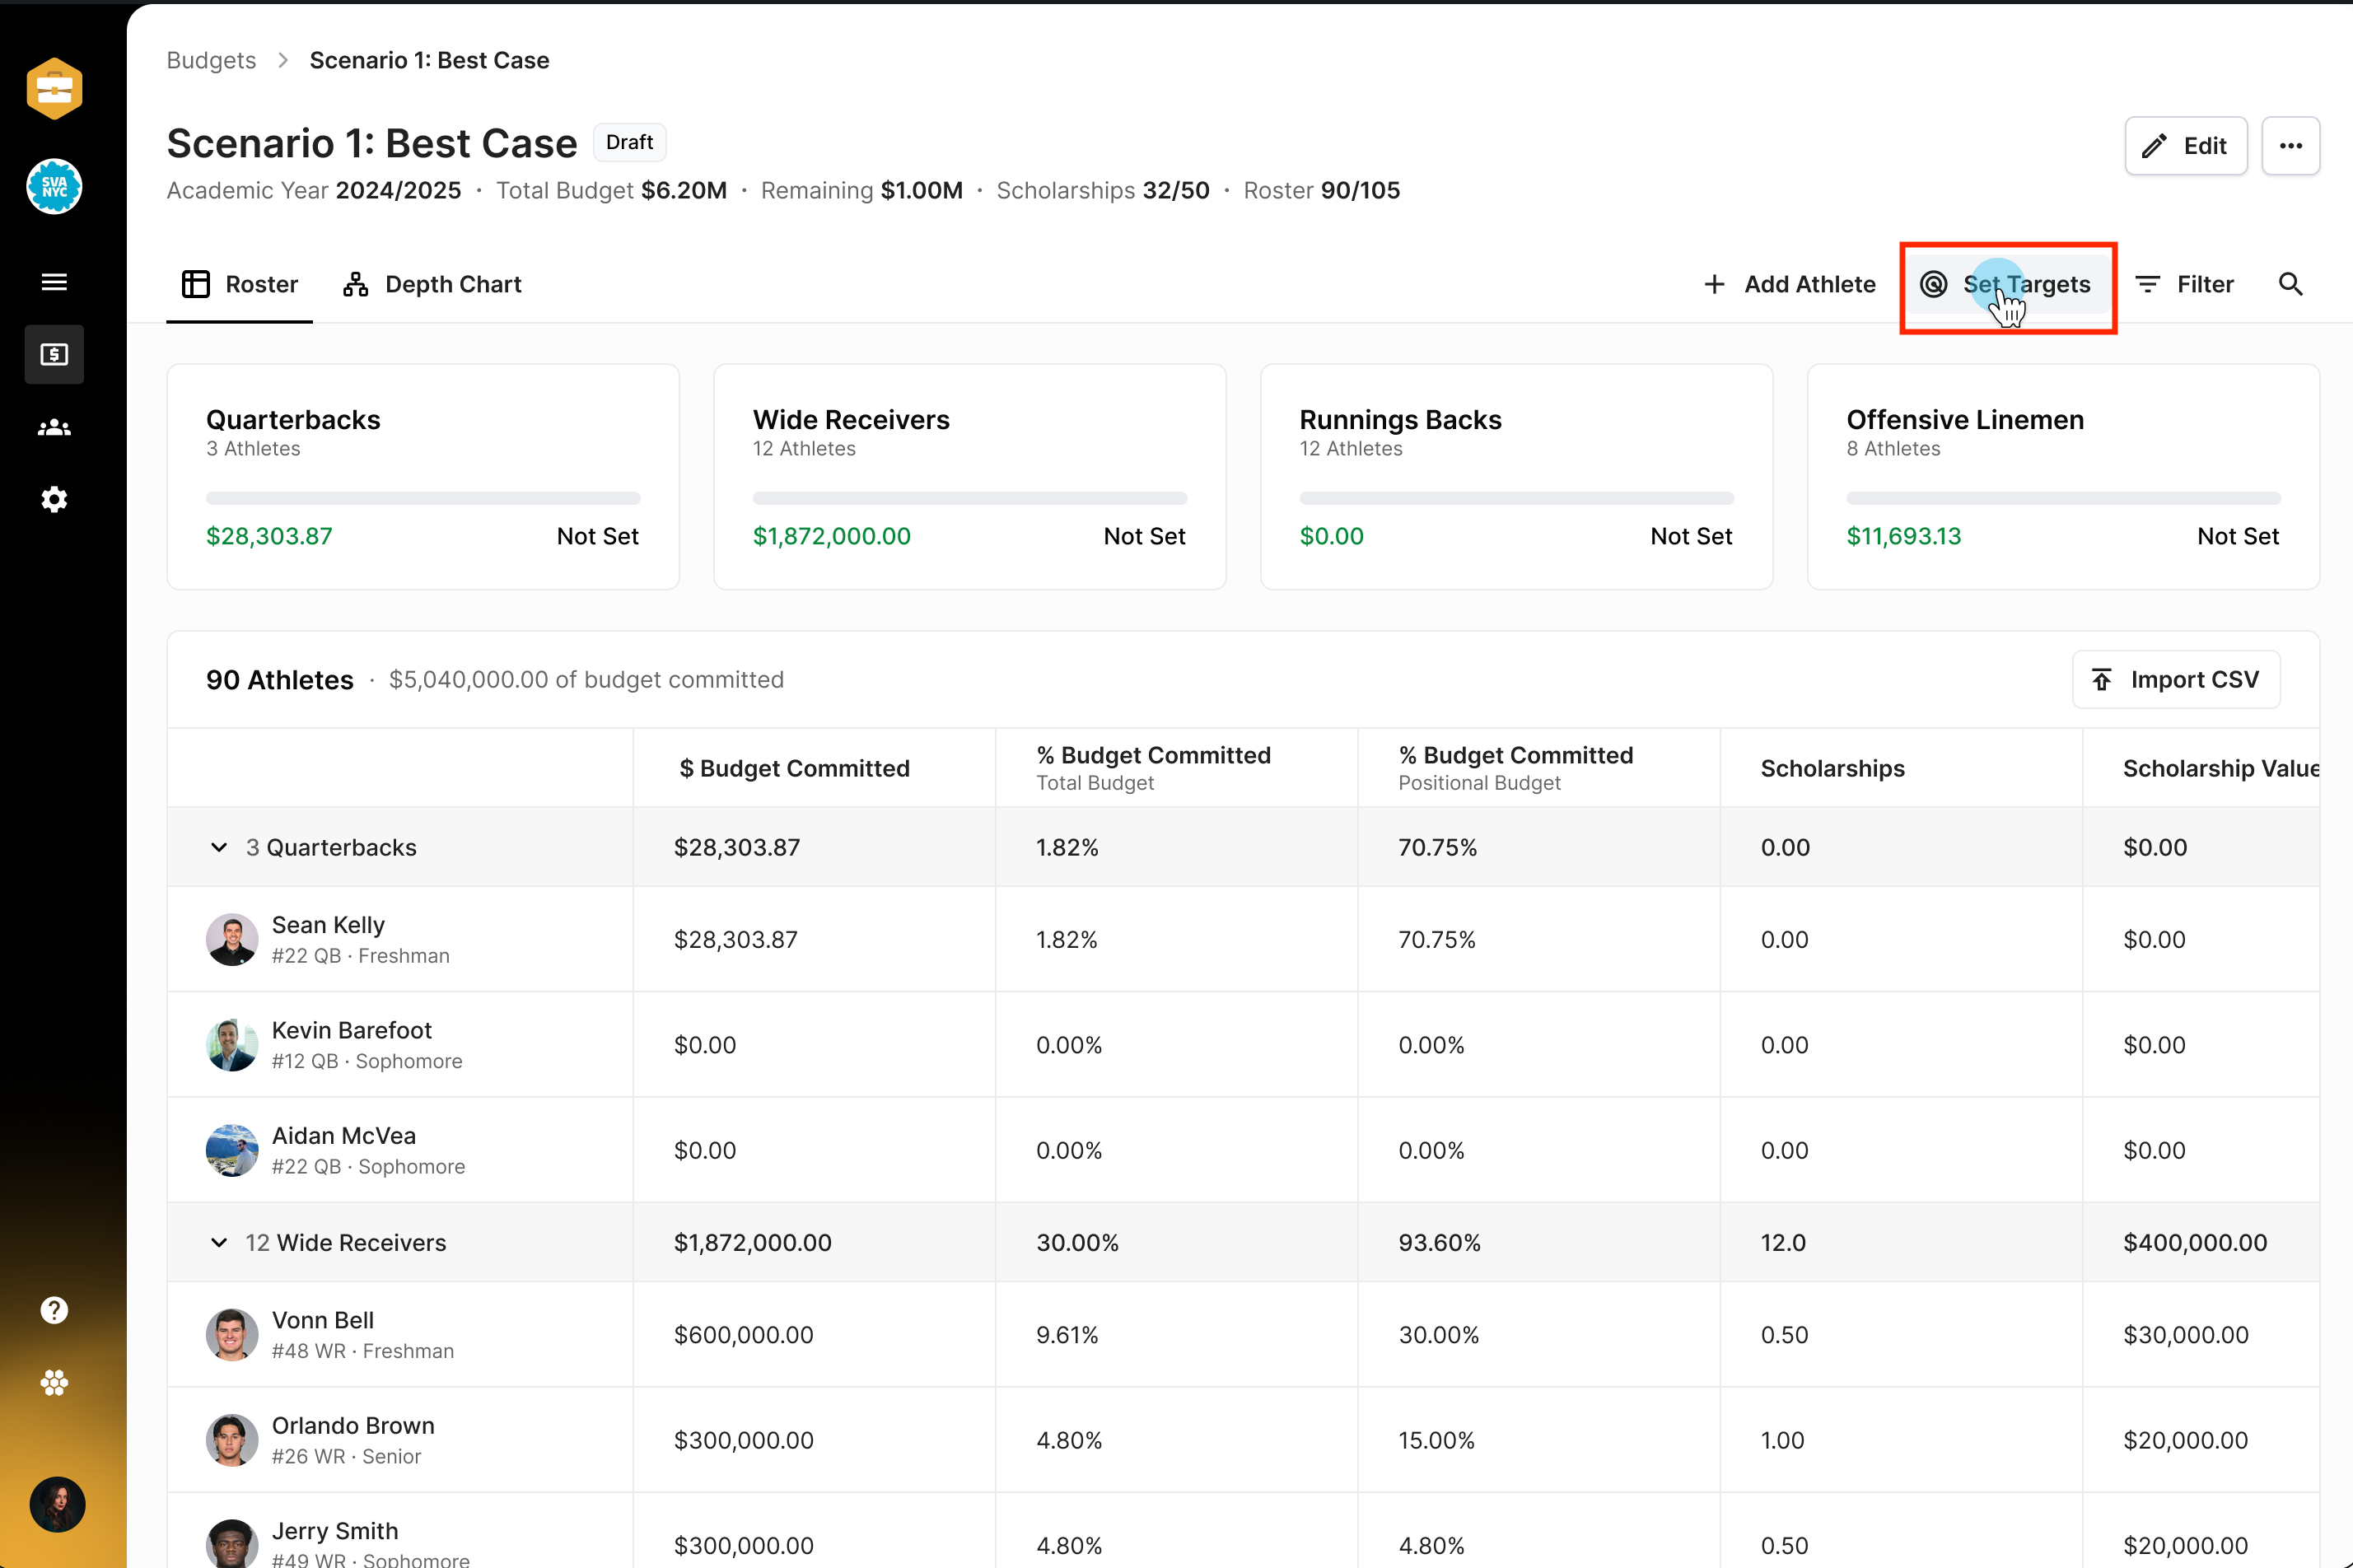This screenshot has width=2353, height=1568.
Task: Collapse the 3 Quarterbacks group
Action: [x=219, y=847]
